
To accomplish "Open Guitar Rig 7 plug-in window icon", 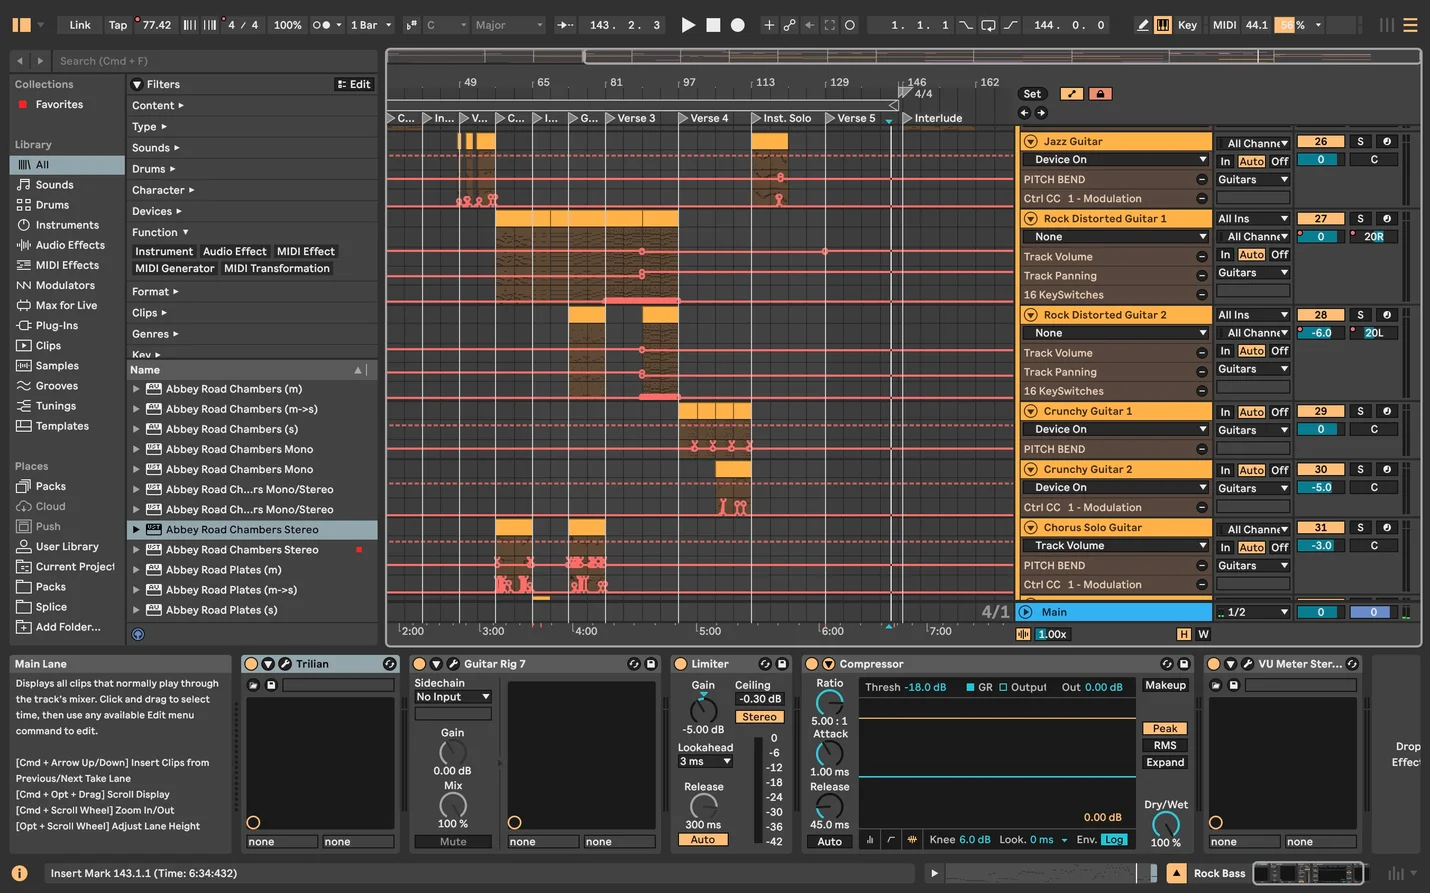I will 453,664.
